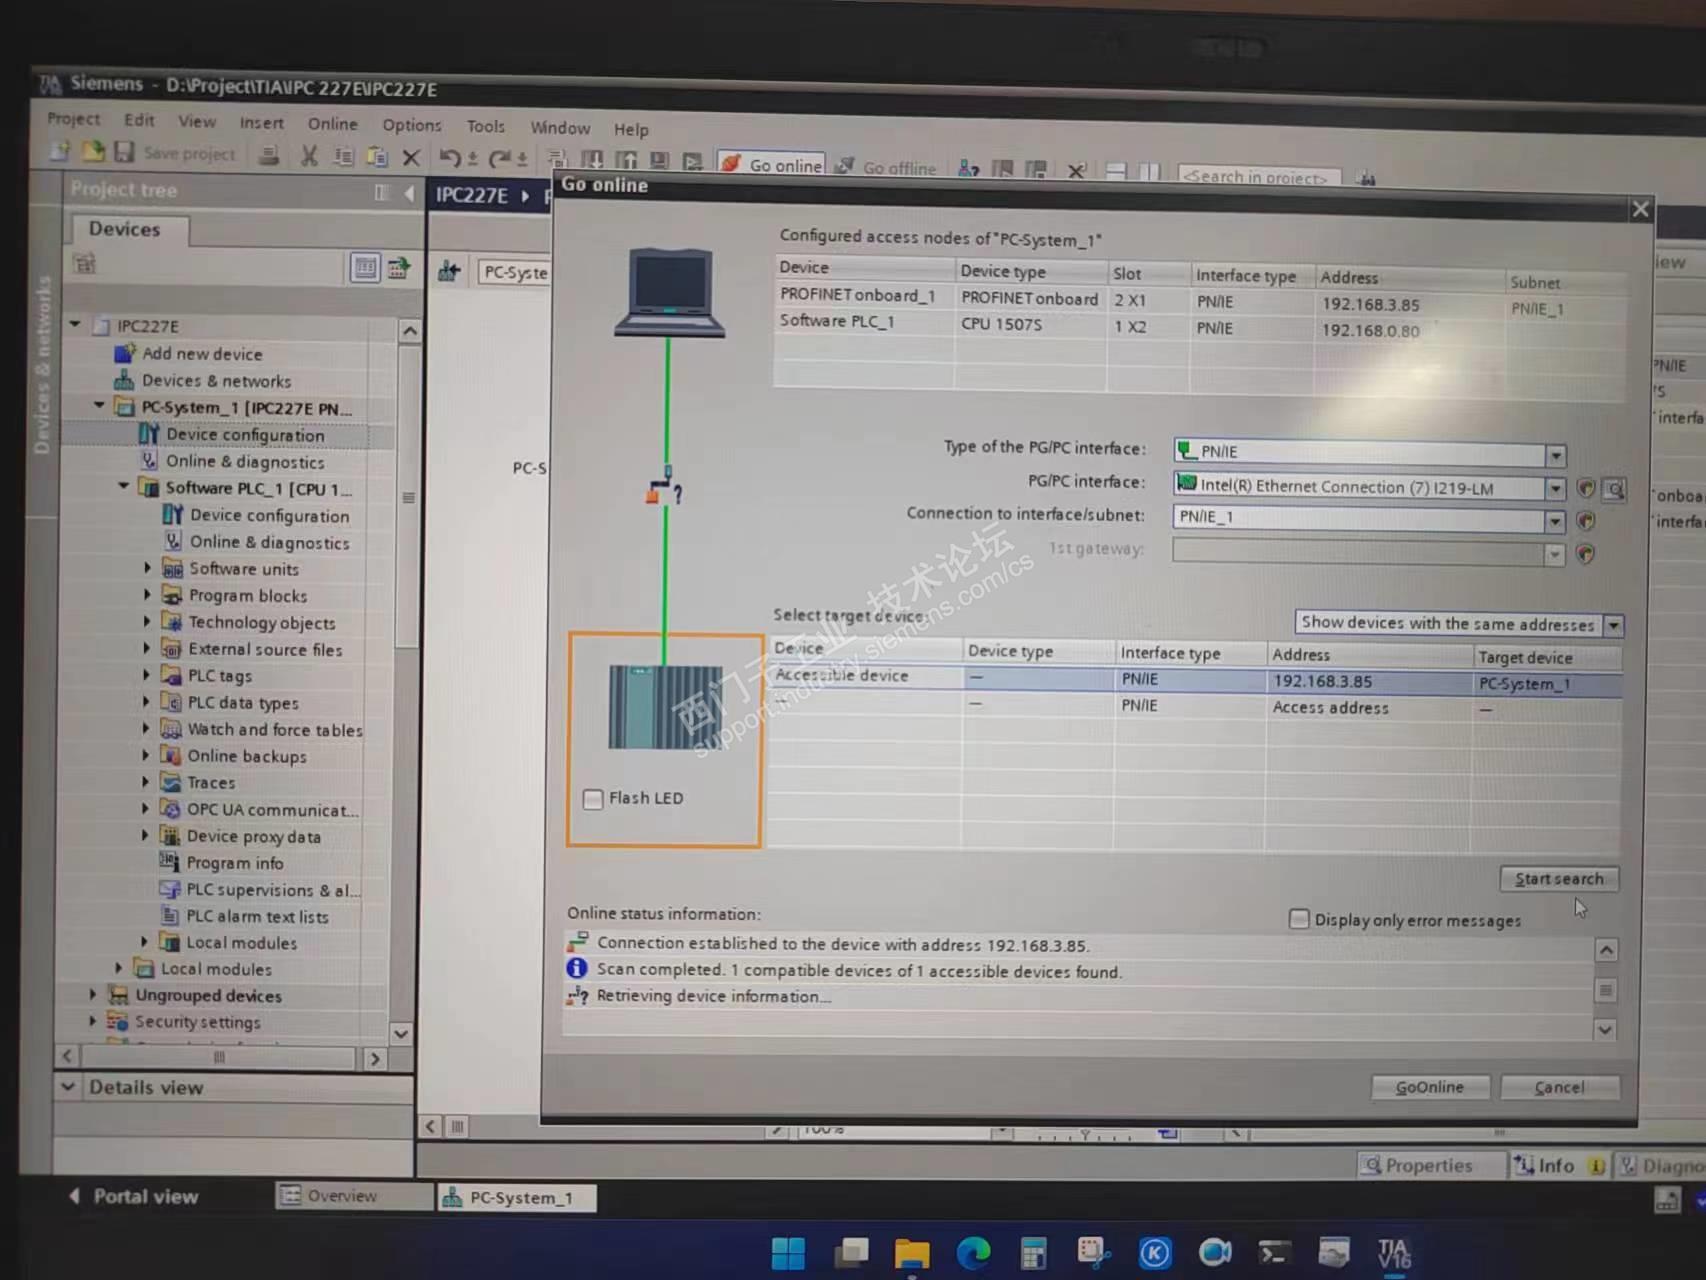The height and width of the screenshot is (1280, 1706).
Task: Click scroll down arrow of status information
Action: point(1605,1029)
